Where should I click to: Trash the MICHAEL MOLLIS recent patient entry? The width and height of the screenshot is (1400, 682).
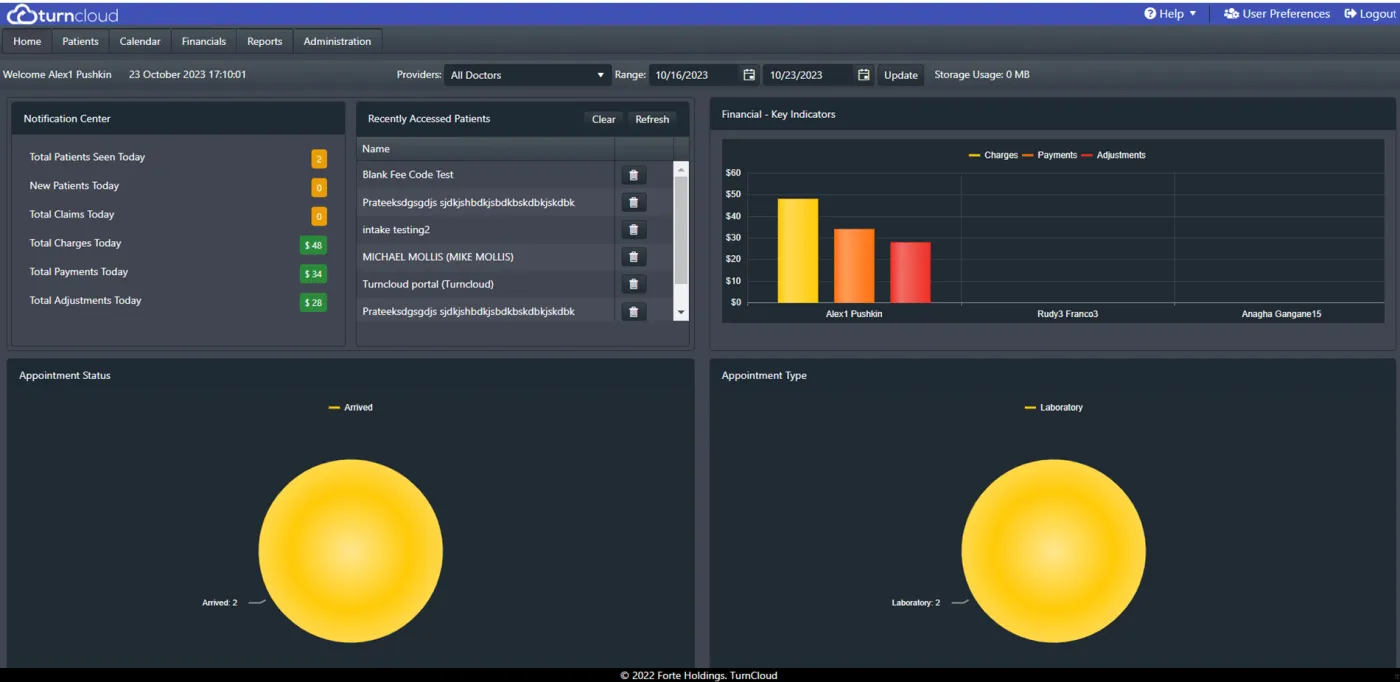click(x=633, y=257)
